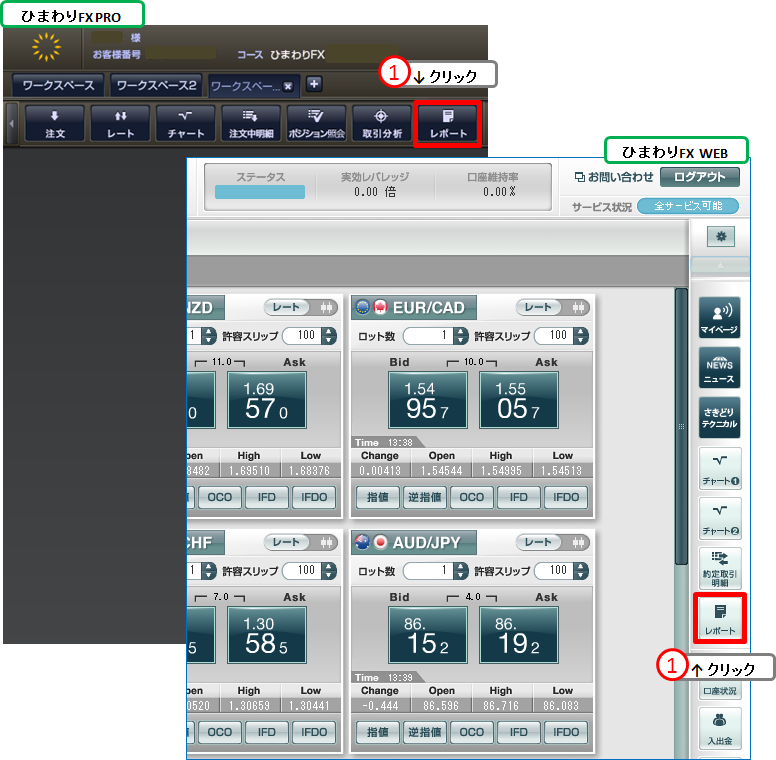This screenshot has width=776, height=760.
Task: Click the NZD panel Ask price 1.69570
Action: [267, 400]
